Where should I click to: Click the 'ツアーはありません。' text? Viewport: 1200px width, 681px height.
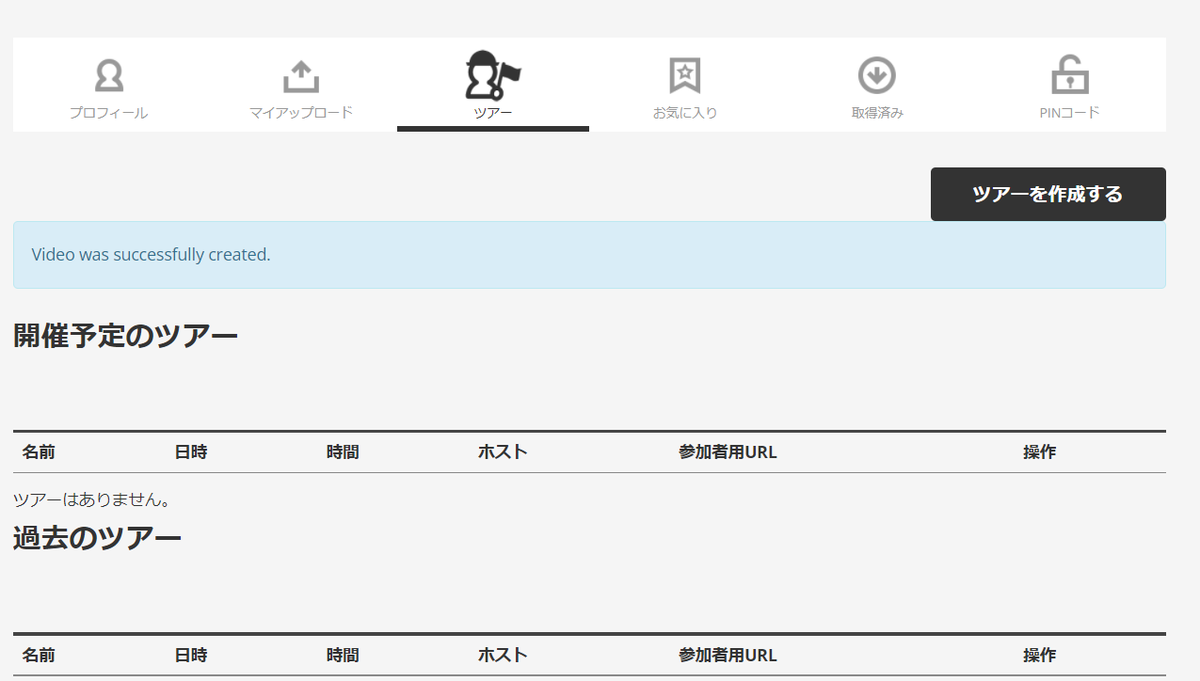coord(91,499)
